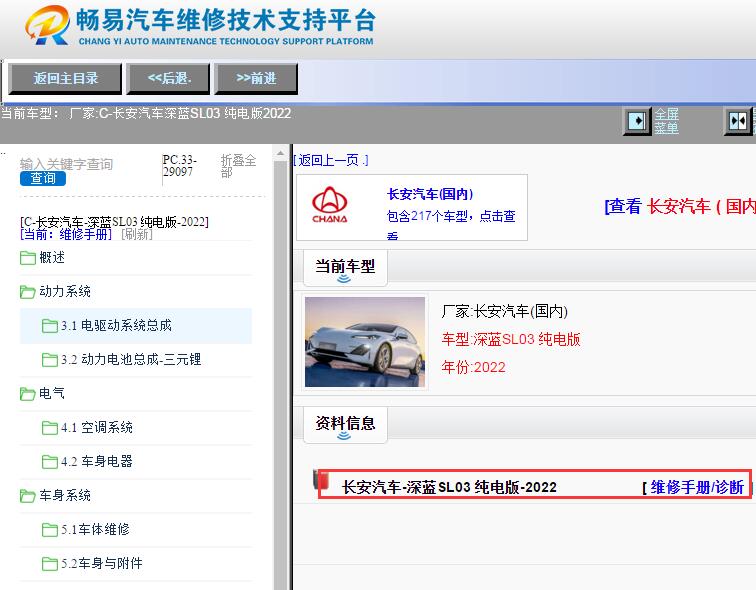Open 3.2 动力电池总成-三元锂 item
756x590 pixels.
(131, 359)
